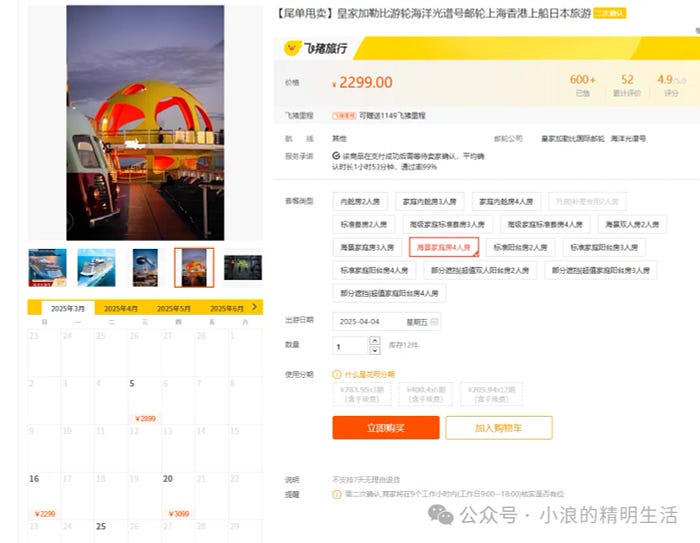Pick March 5 priced ¥2899 in calendar
700x543 pixels.
point(145,401)
